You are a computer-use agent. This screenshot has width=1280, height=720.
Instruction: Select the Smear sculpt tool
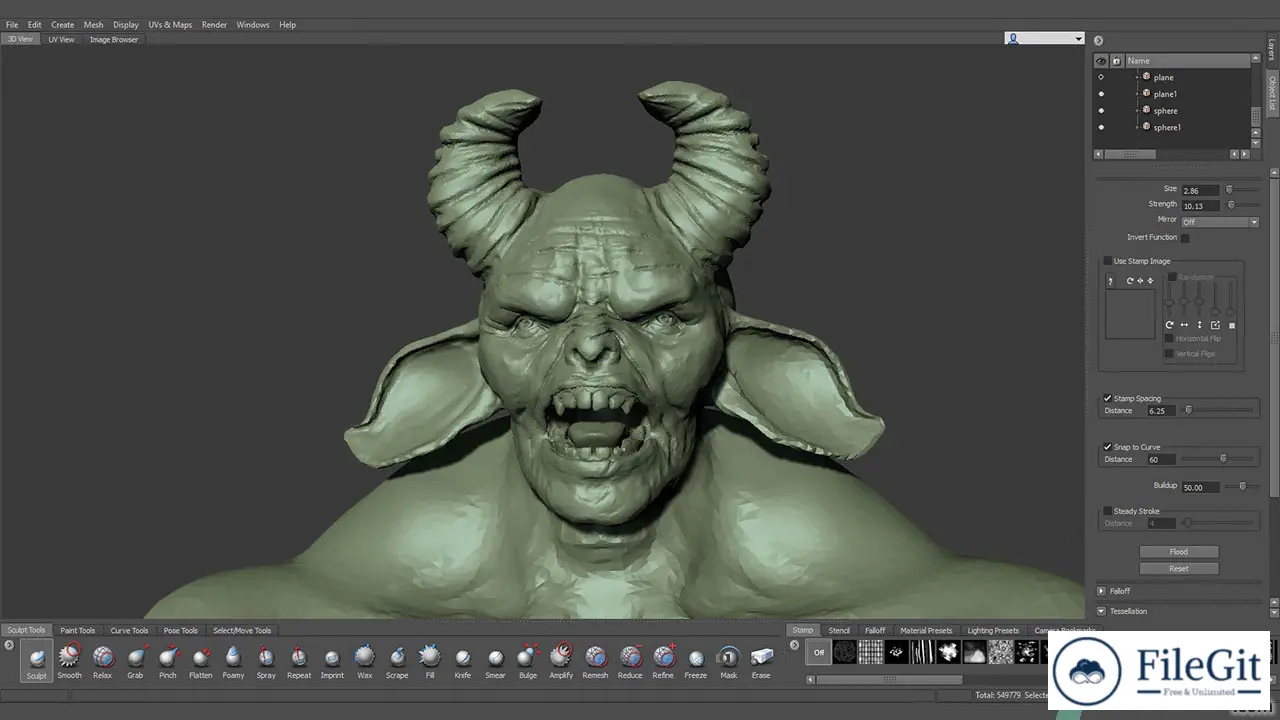pos(496,662)
